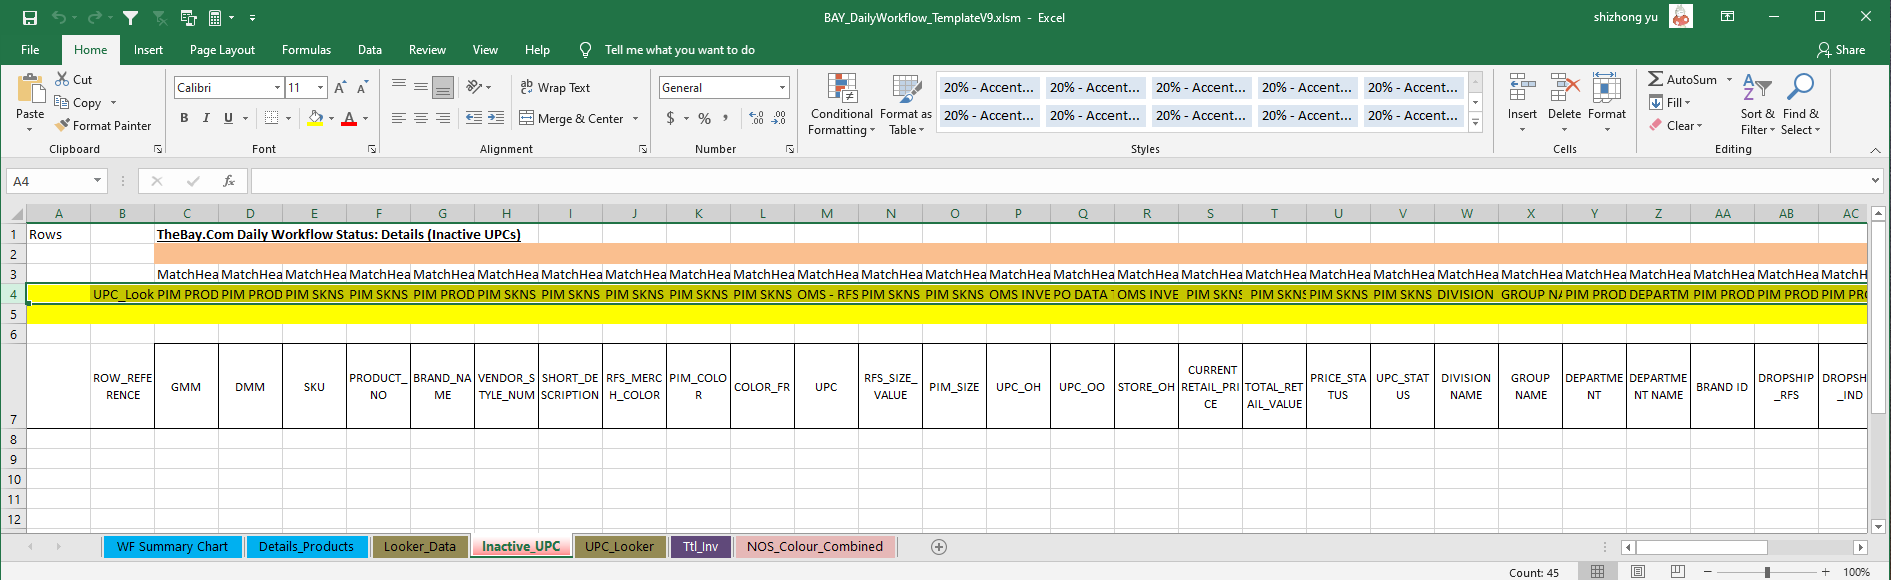Increase font size with larger A icon
Screen dimensions: 1891x580
[x=340, y=88]
